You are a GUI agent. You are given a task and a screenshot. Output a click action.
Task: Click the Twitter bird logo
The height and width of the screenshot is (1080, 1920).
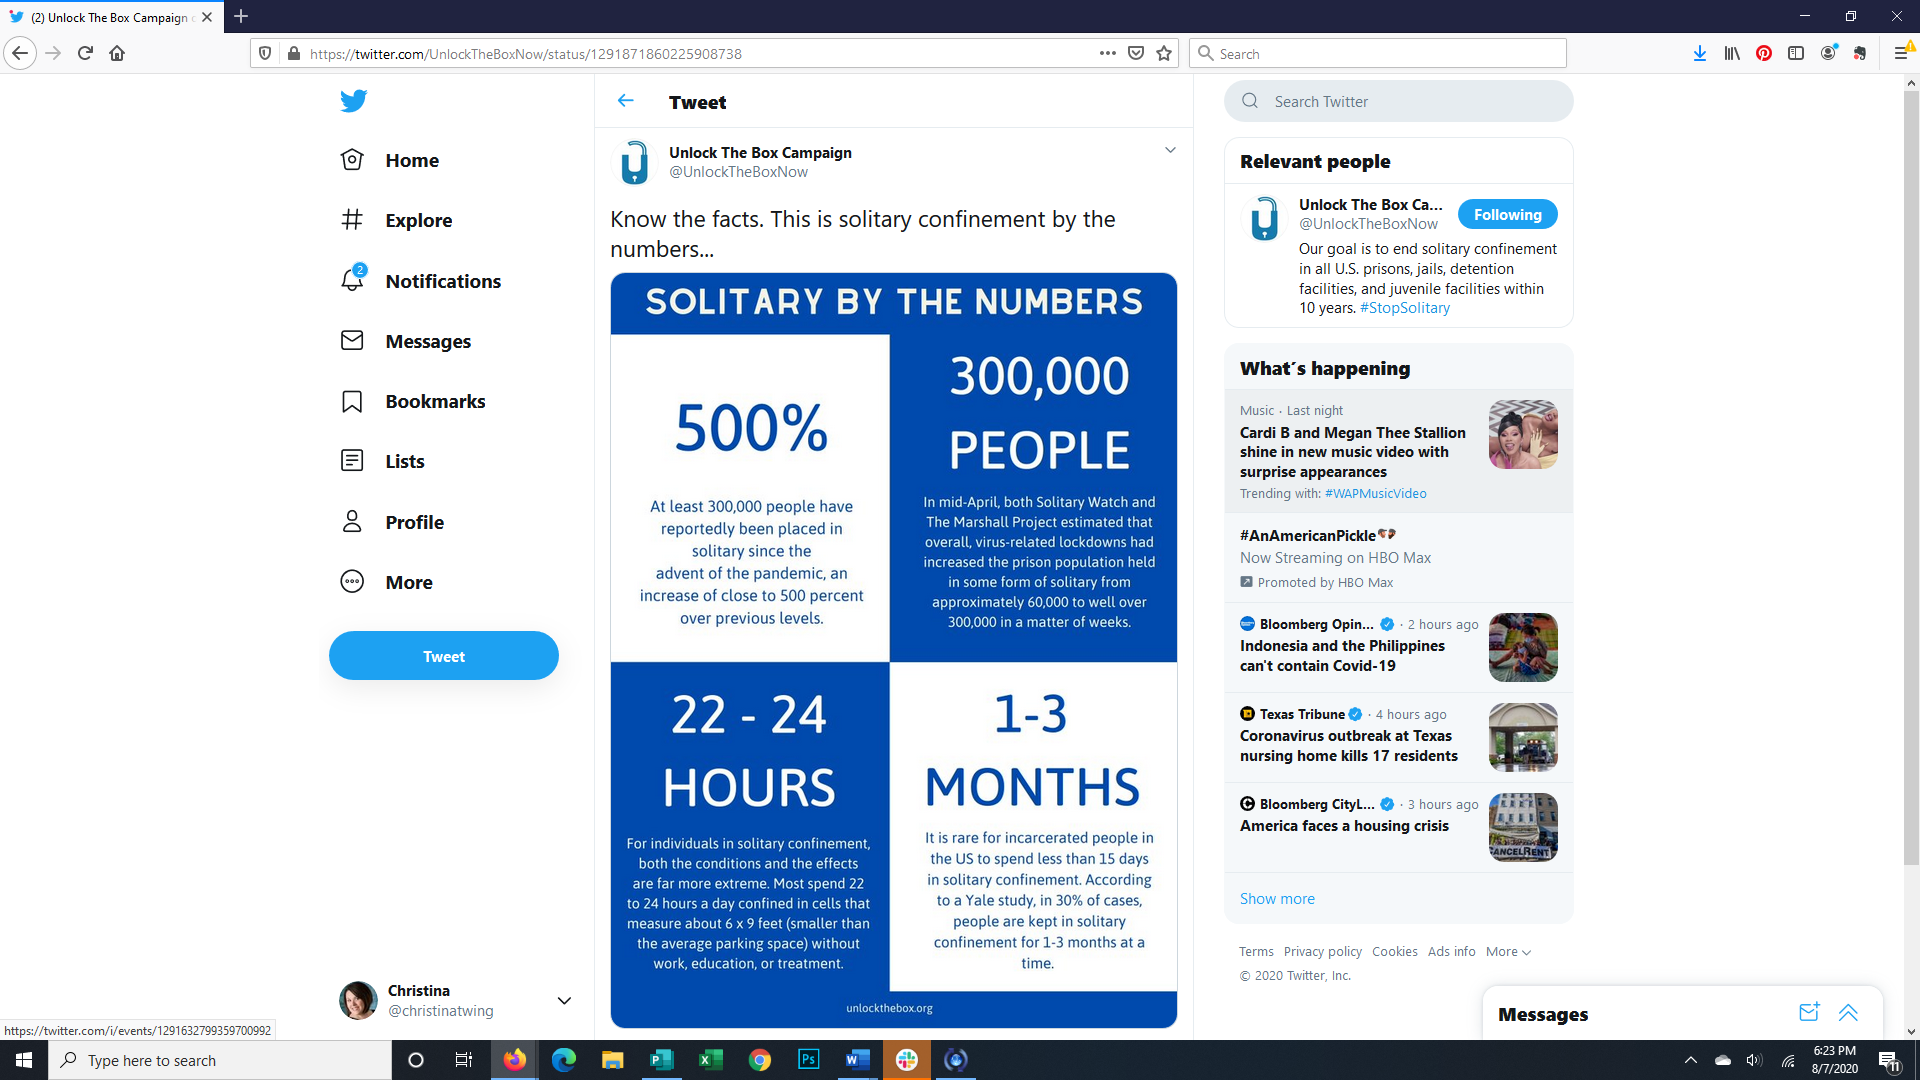353,101
